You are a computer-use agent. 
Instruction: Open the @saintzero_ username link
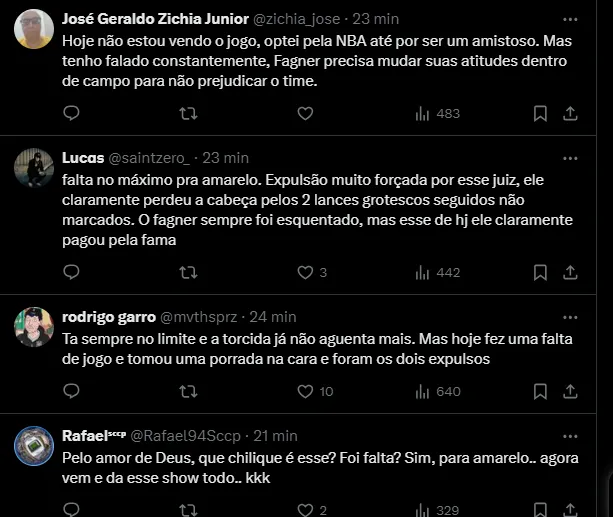pos(149,158)
